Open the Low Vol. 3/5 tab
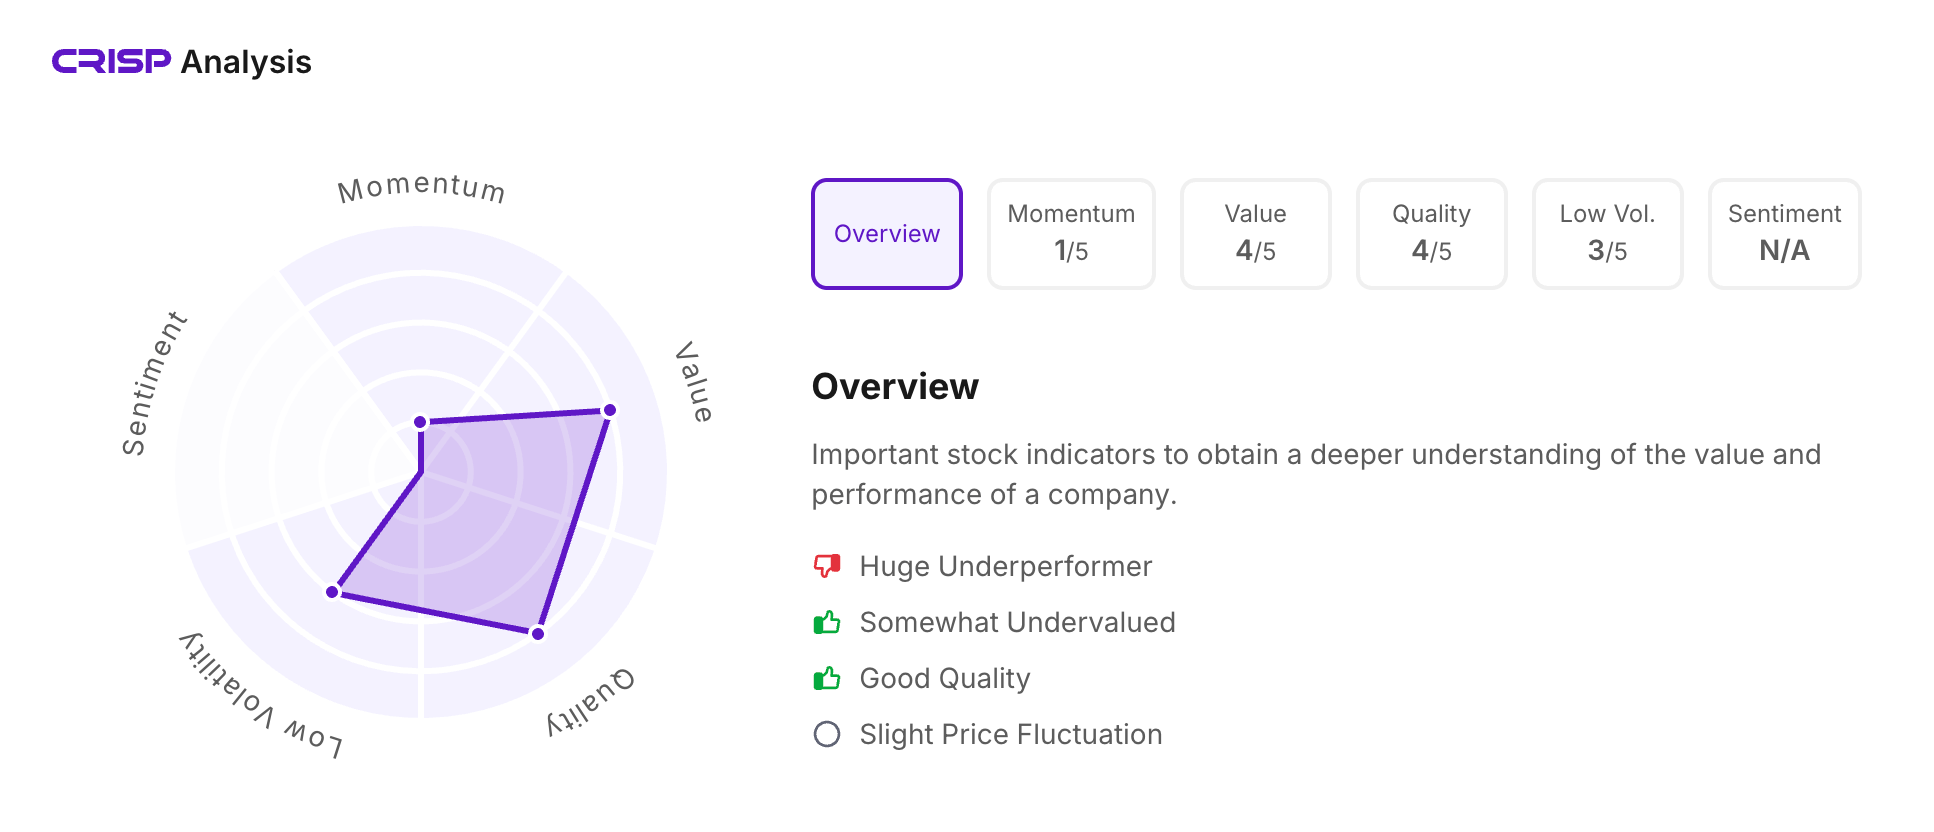The height and width of the screenshot is (832, 1934). pyautogui.click(x=1607, y=234)
